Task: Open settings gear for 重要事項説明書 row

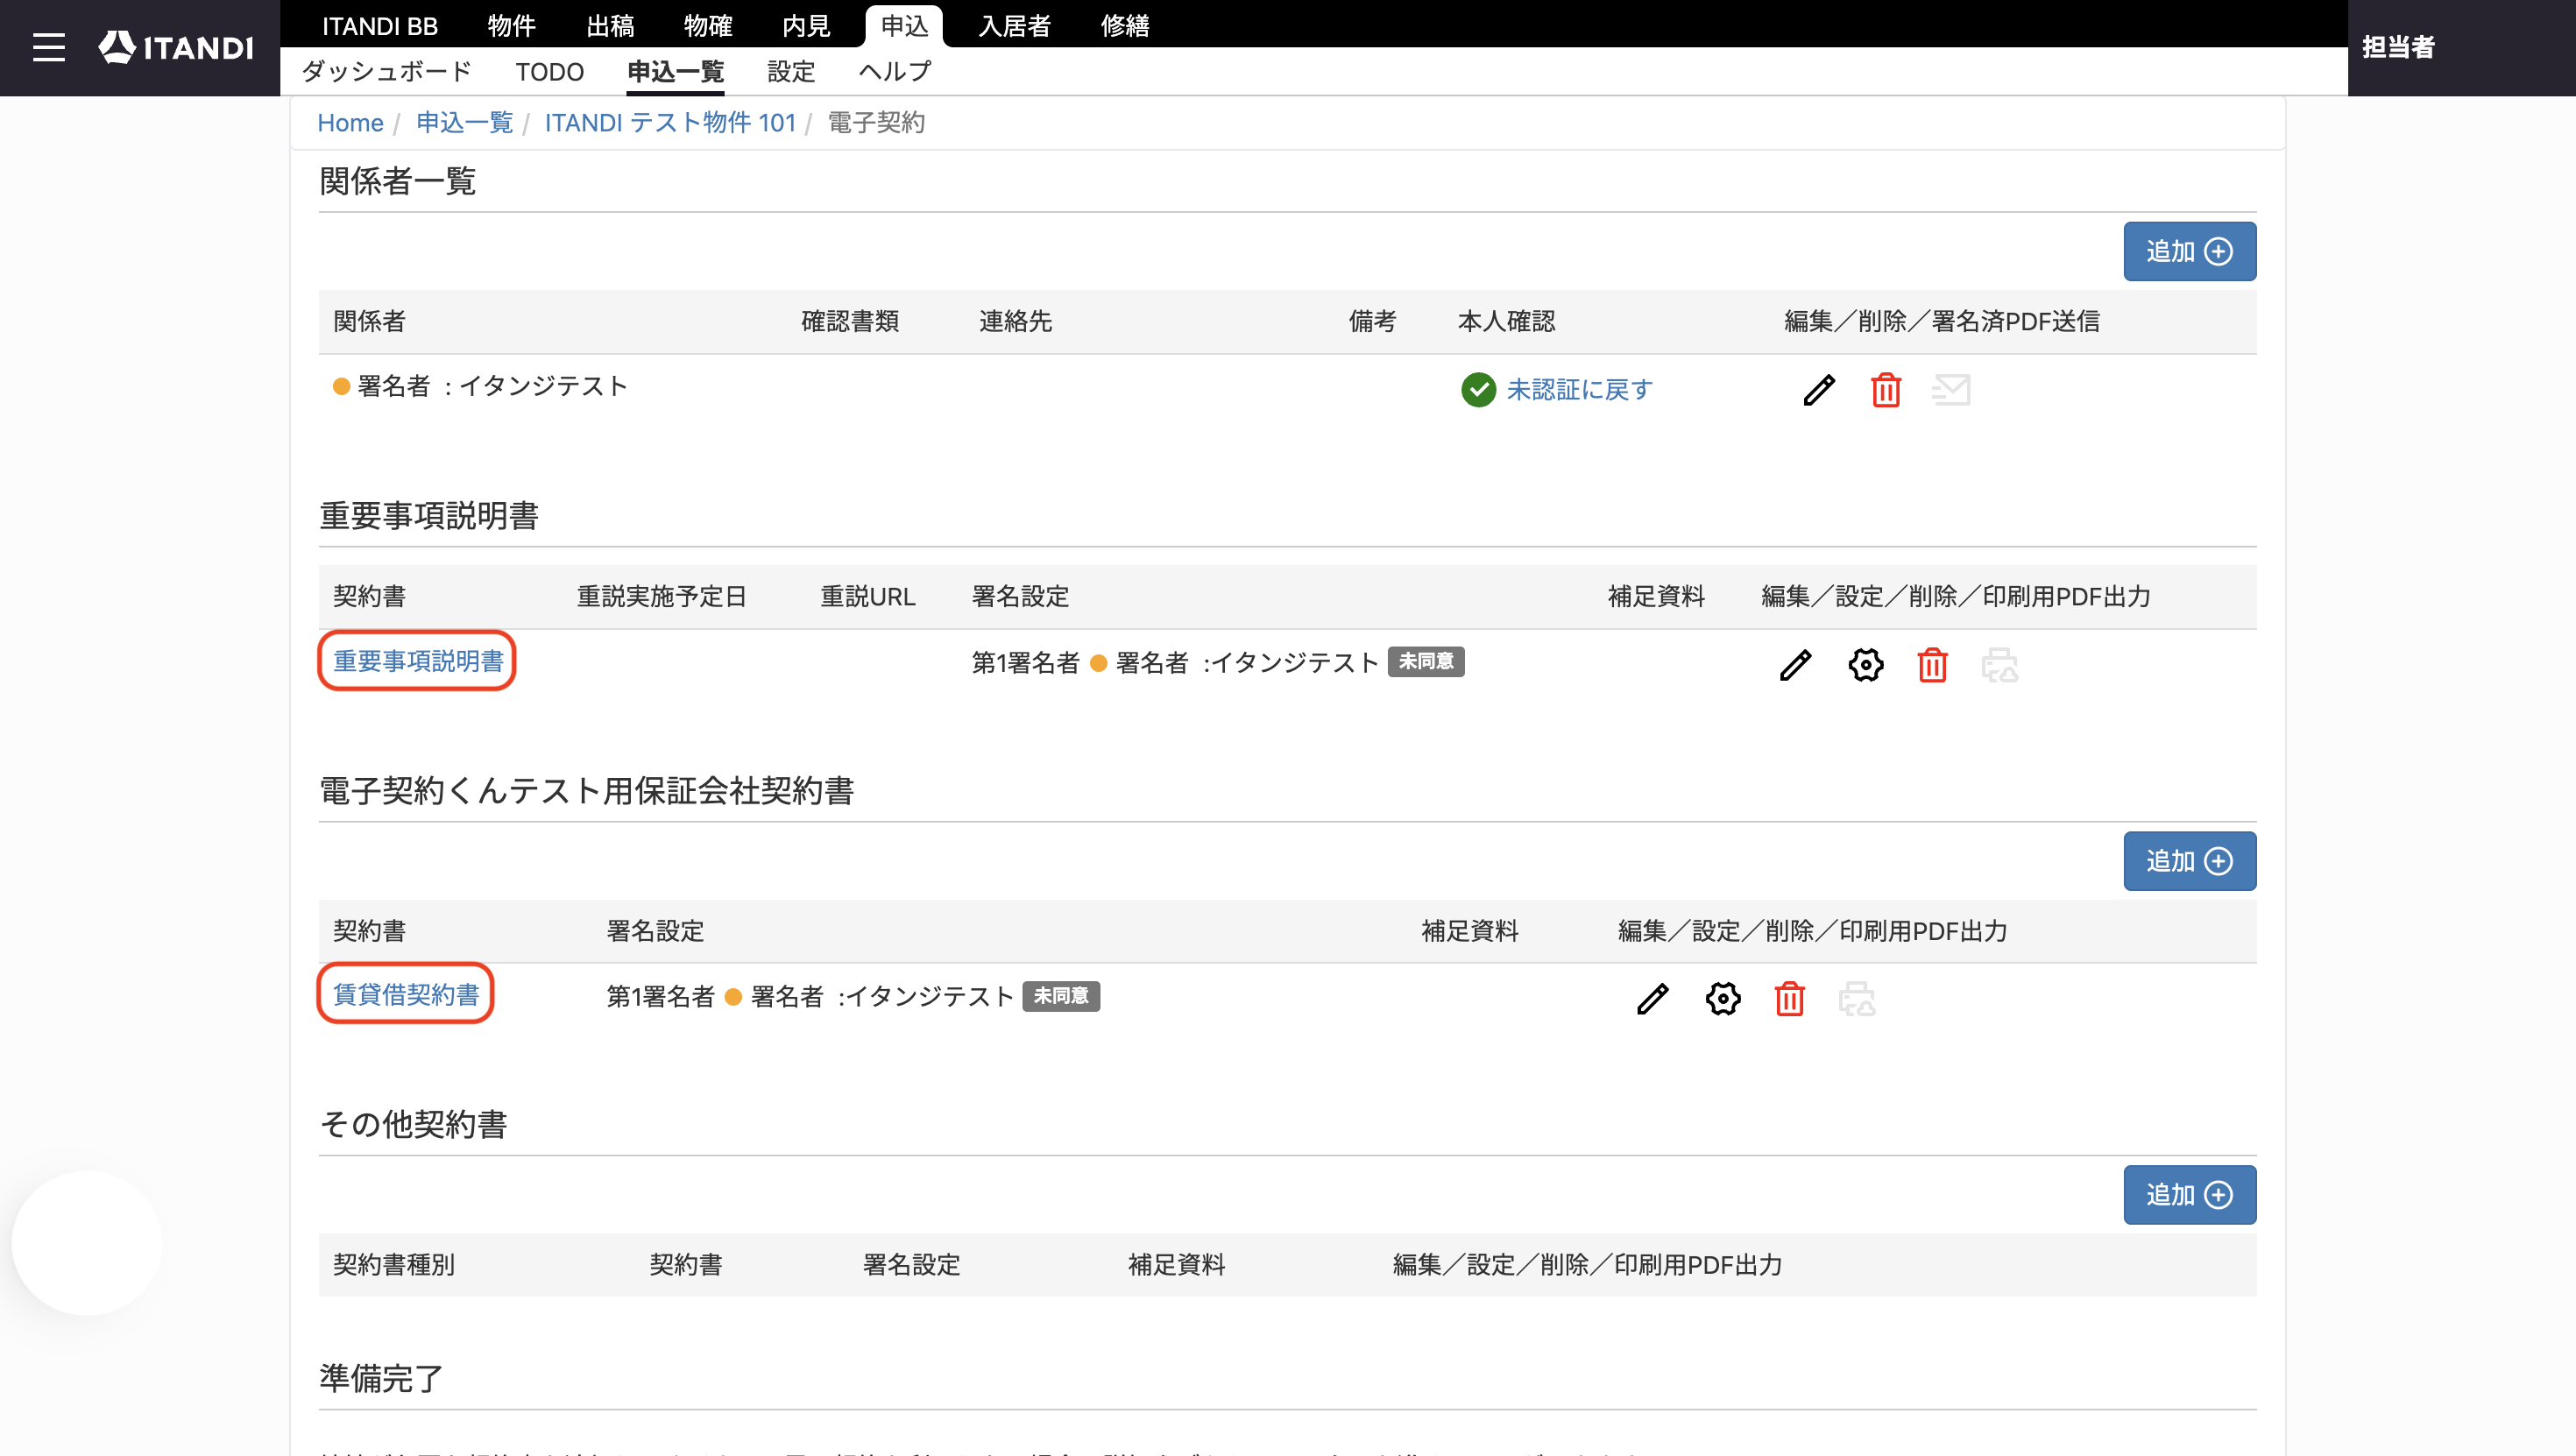Action: 1865,665
